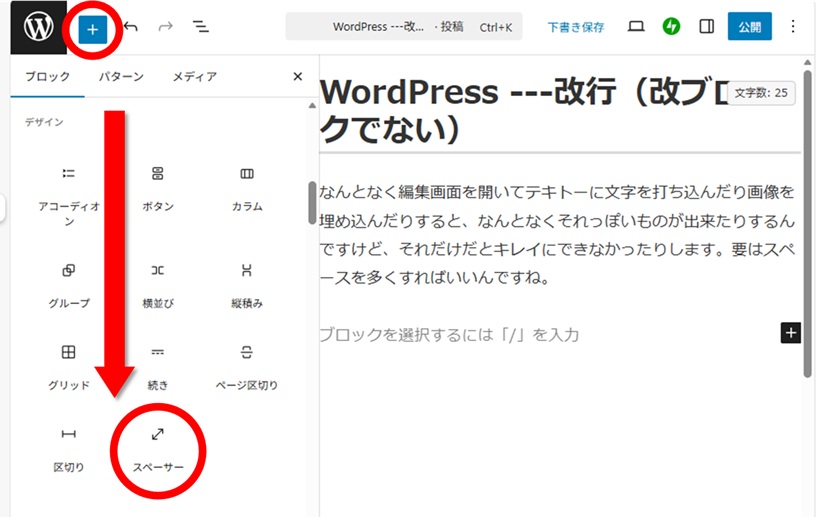Viewport: 816px width, 517px height.
Task: Close the block inserter panel
Action: [297, 77]
